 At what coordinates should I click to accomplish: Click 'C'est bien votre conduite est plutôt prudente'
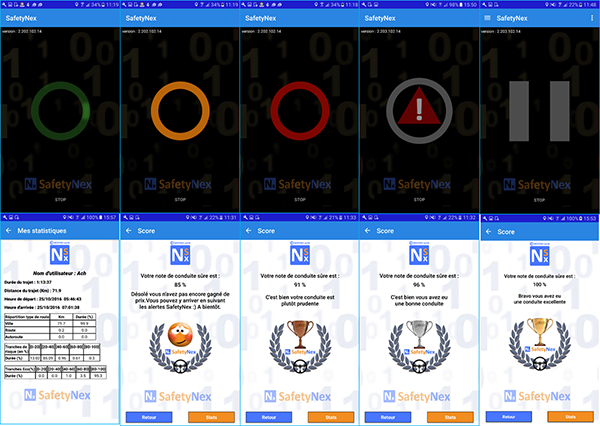pyautogui.click(x=300, y=300)
